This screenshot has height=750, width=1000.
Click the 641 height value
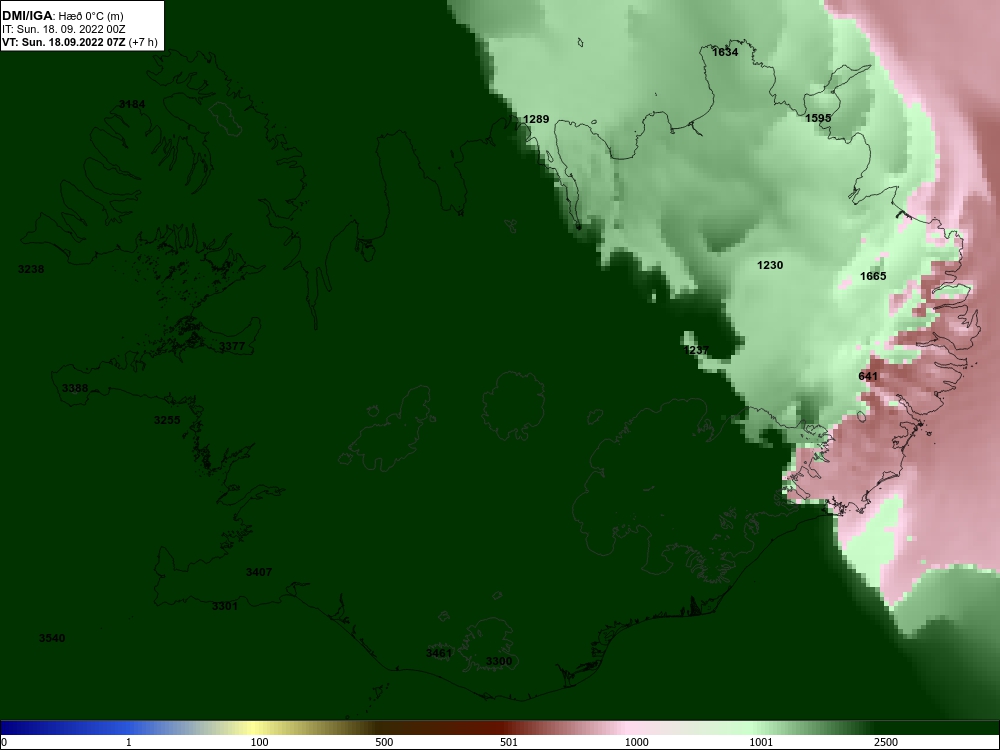click(868, 376)
